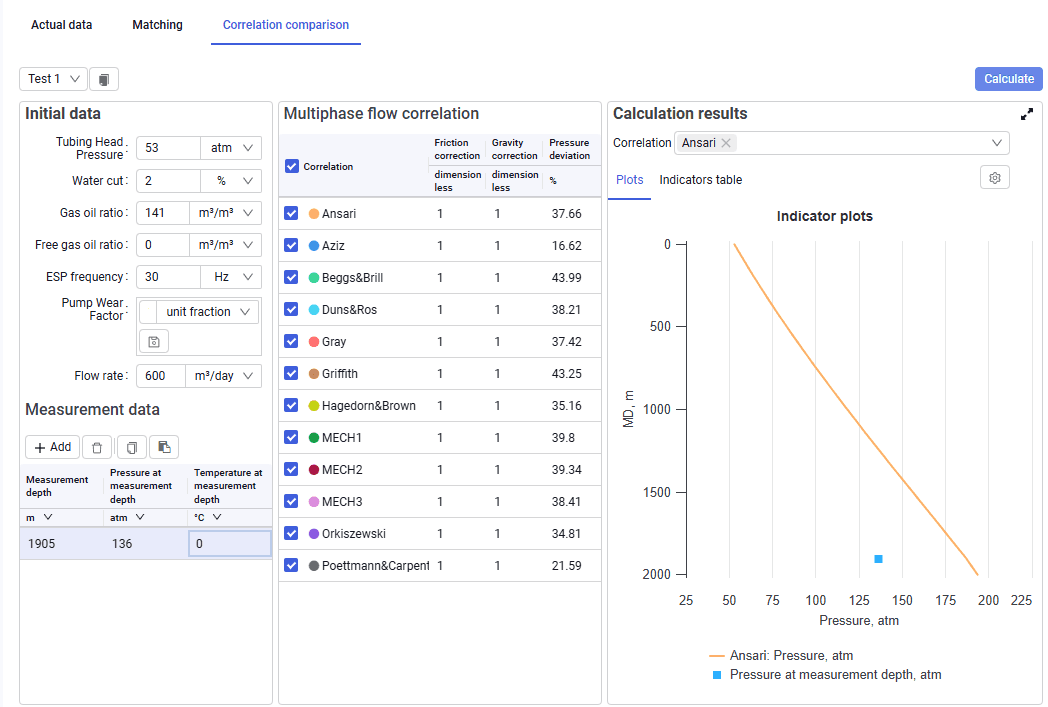Click the Ansari orange color dot
Image resolution: width=1048 pixels, height=707 pixels.
313,214
